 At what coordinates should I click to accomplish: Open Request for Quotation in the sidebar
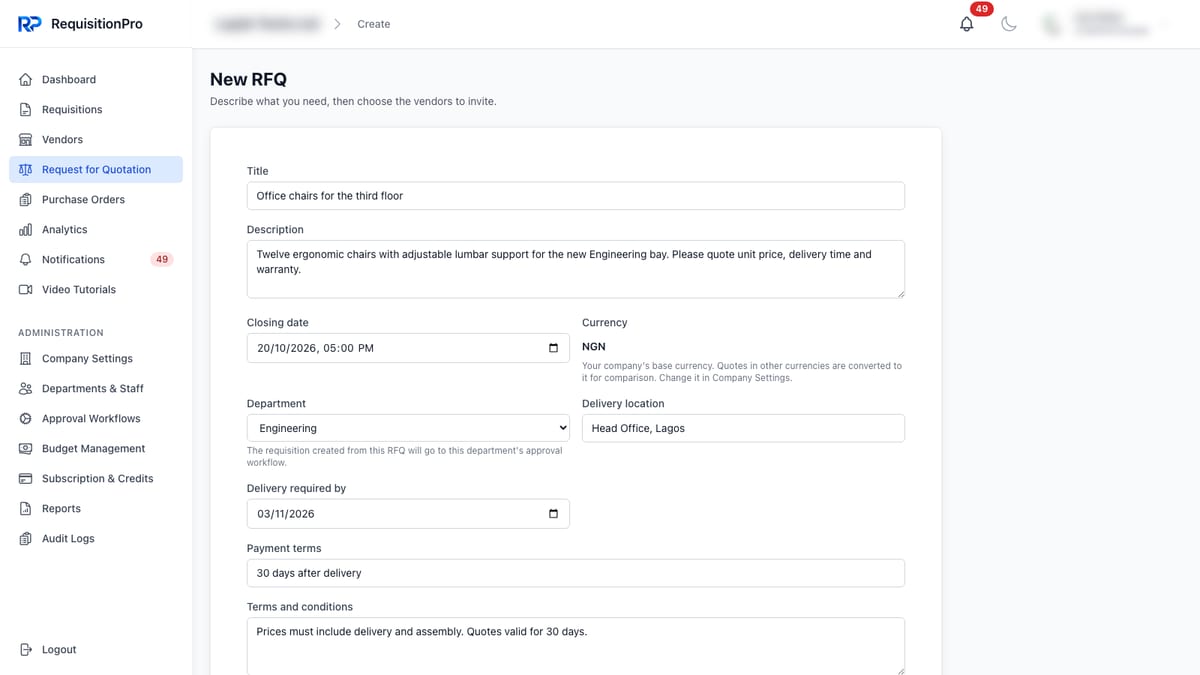click(x=96, y=169)
